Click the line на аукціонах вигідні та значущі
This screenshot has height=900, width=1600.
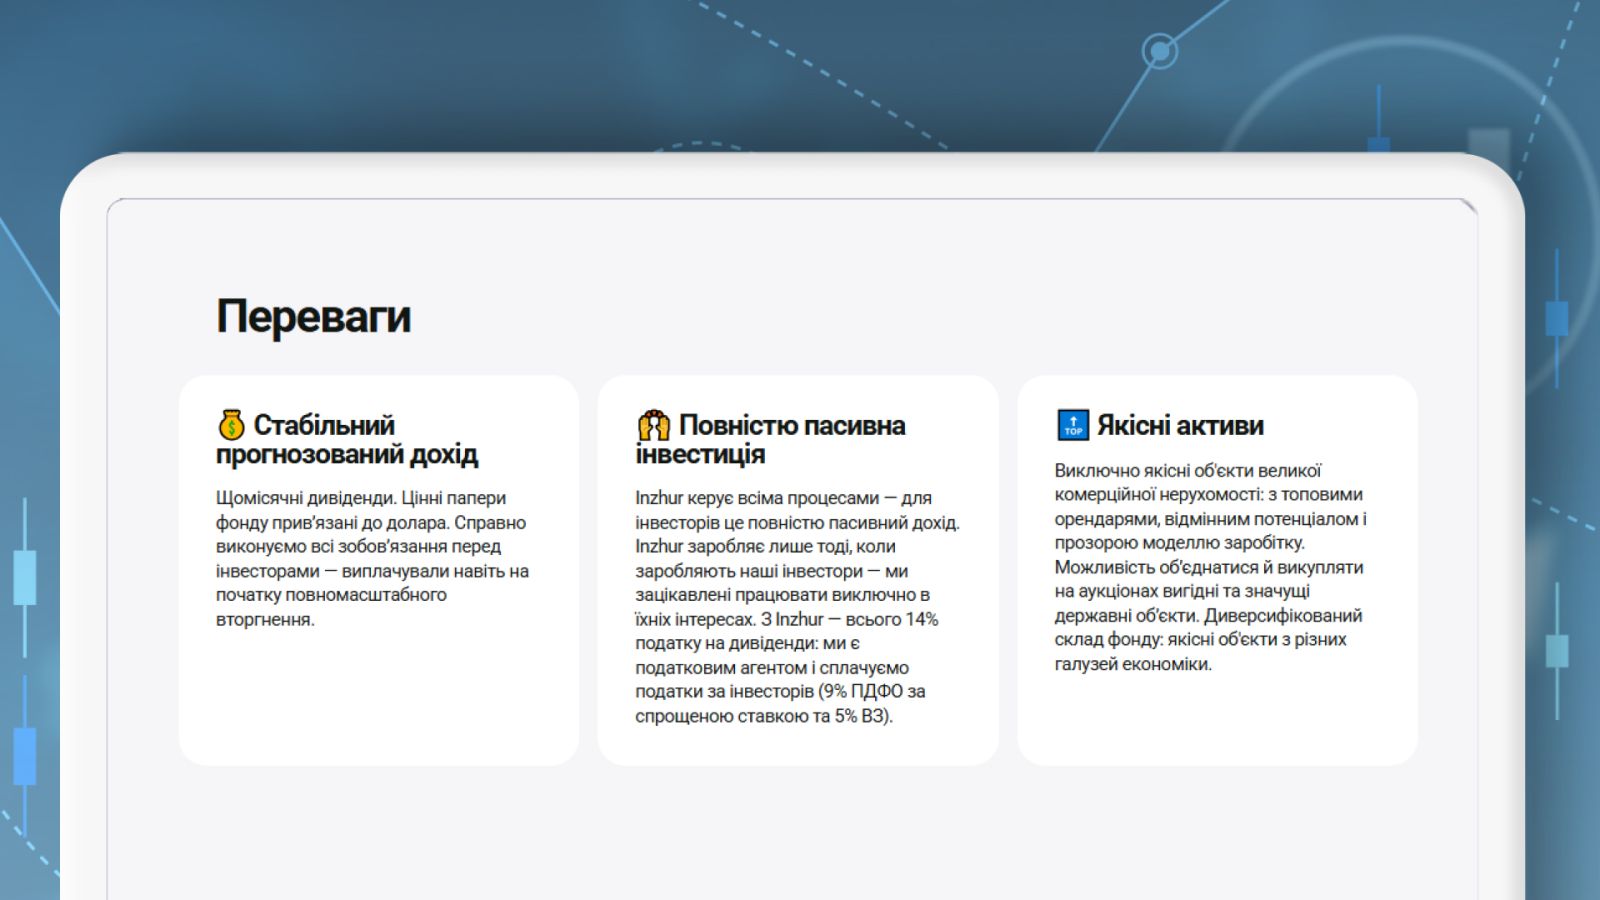pyautogui.click(x=1182, y=591)
